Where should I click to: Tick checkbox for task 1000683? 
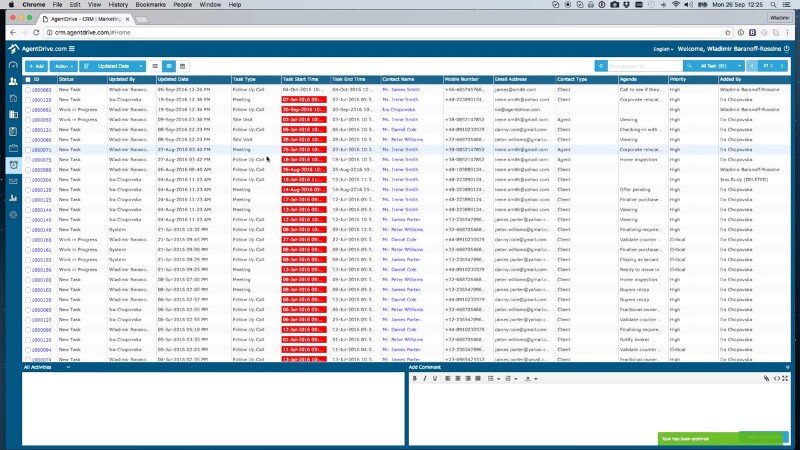(28, 89)
